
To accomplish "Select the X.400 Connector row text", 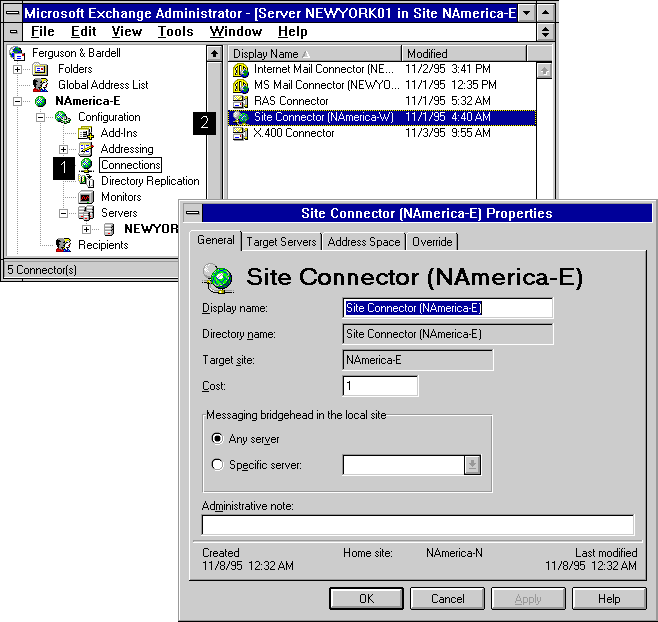I will point(294,133).
